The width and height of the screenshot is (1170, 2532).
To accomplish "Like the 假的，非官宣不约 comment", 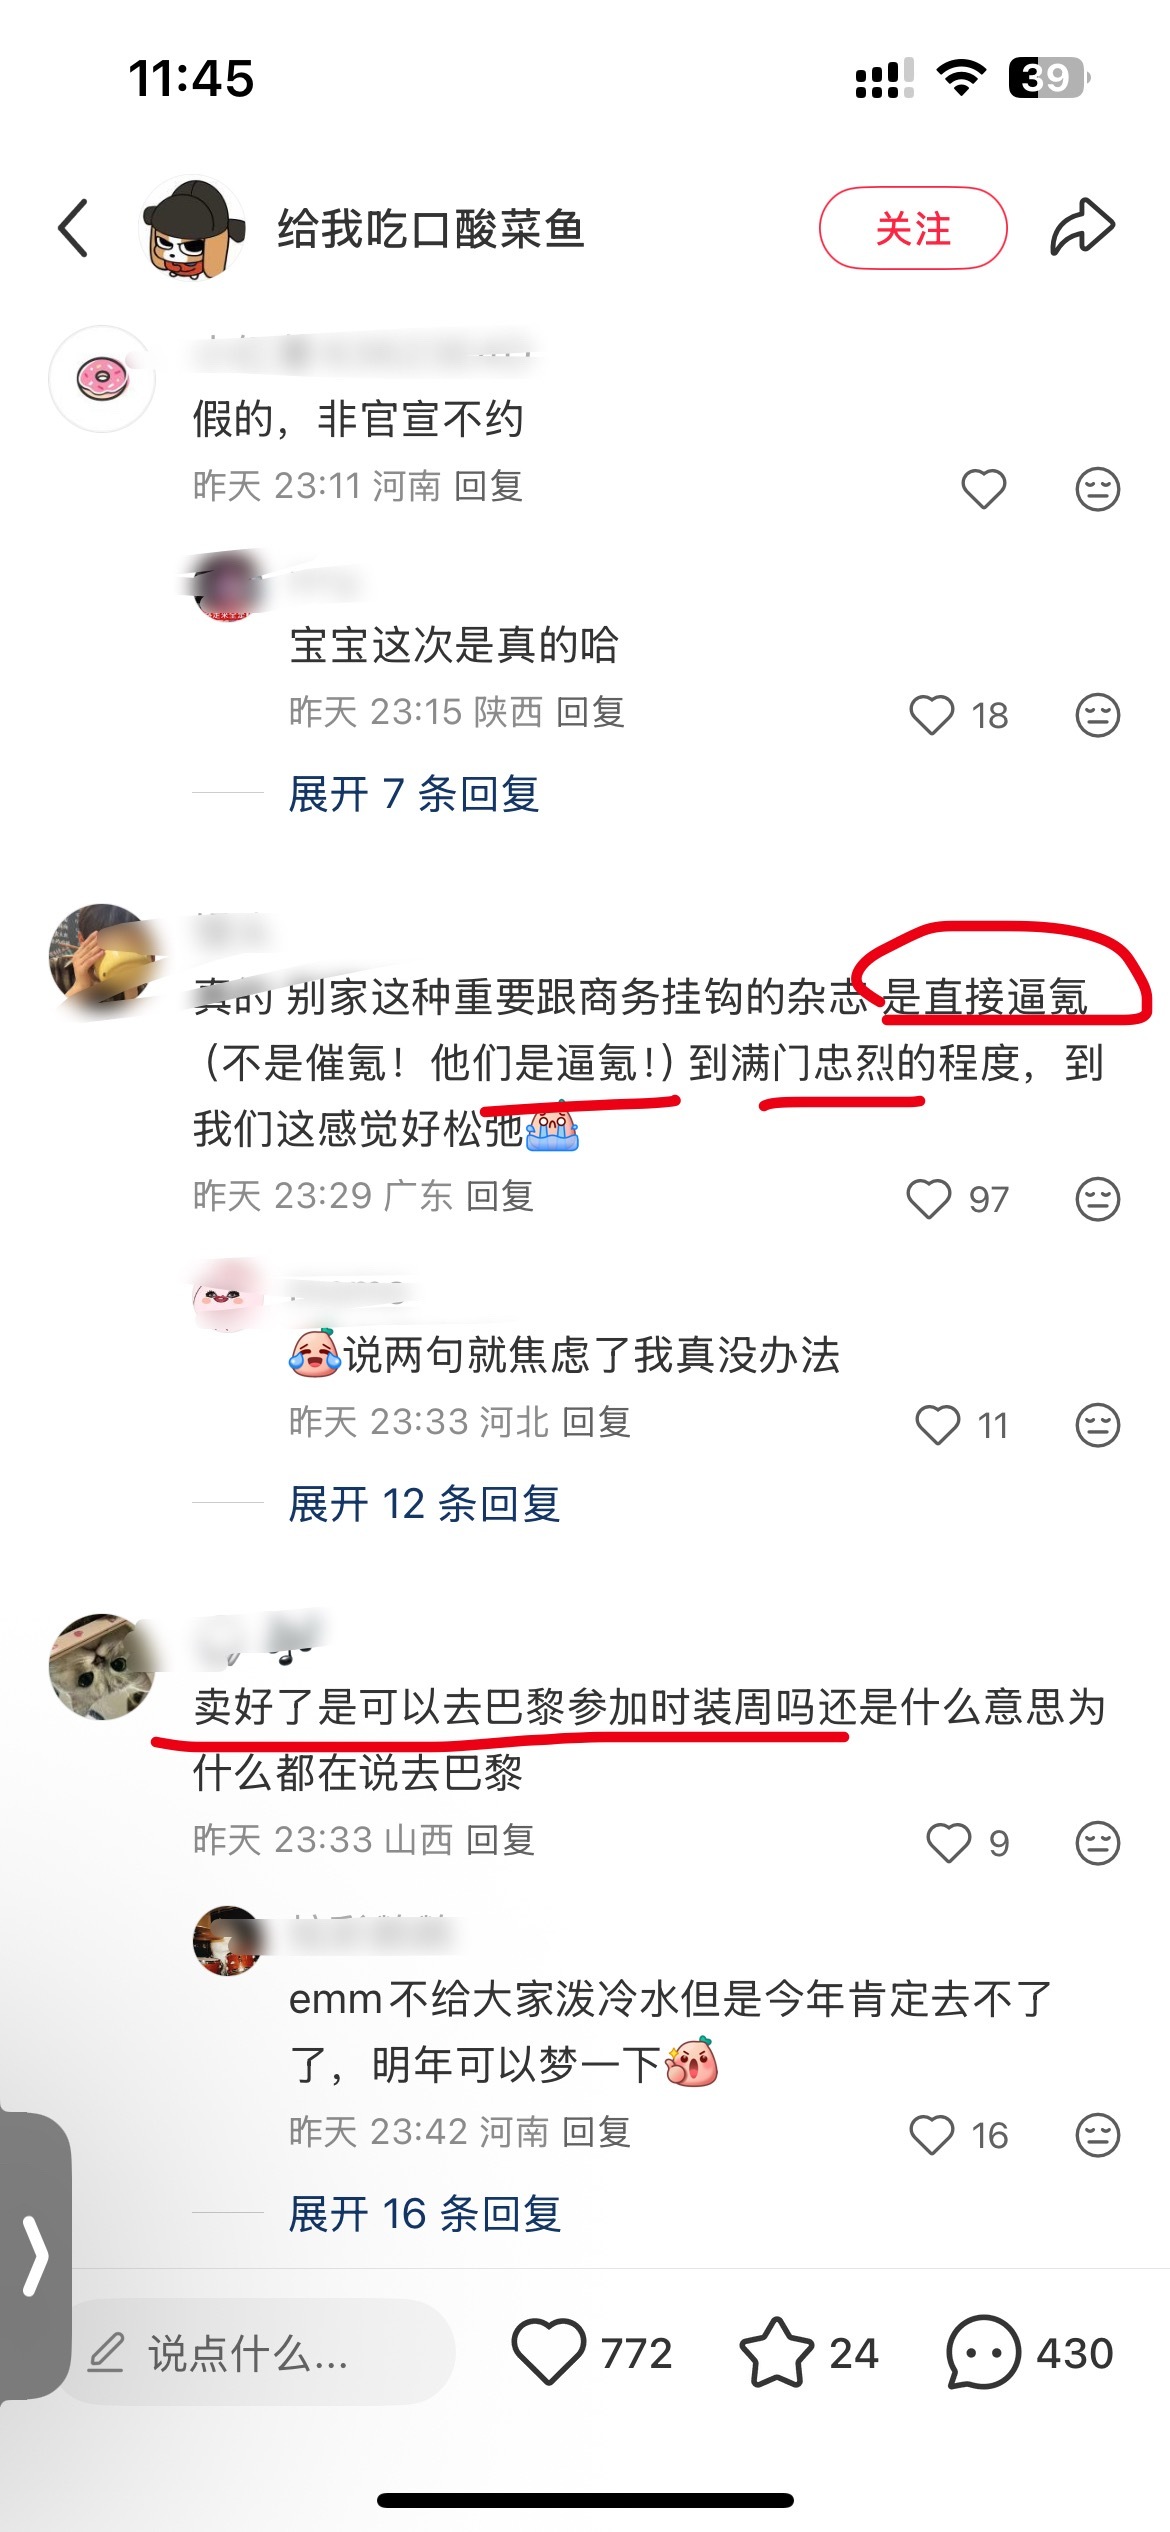I will [983, 489].
